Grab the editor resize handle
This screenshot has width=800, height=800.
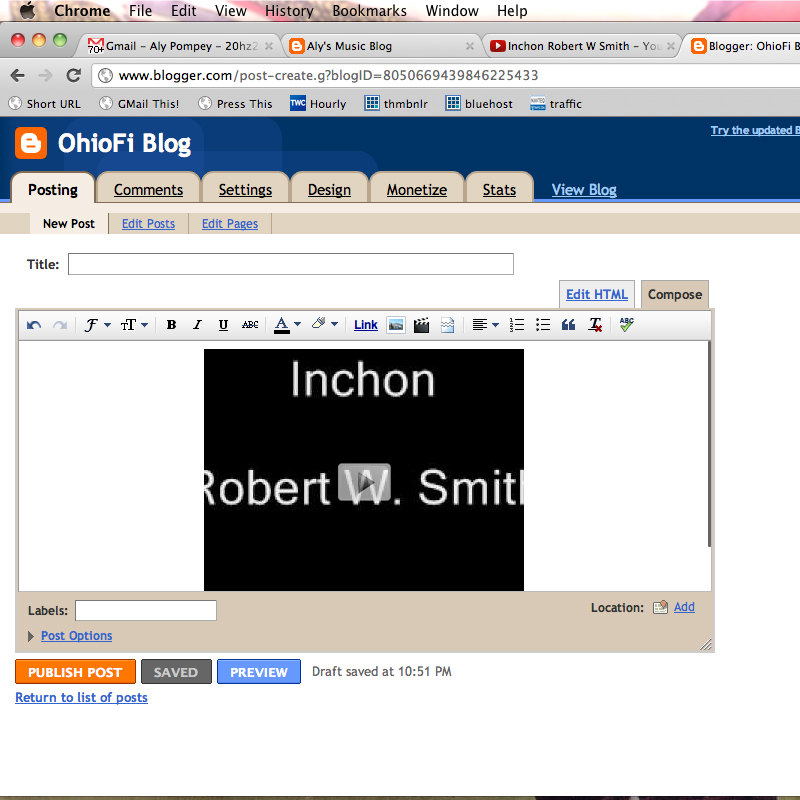(x=706, y=644)
